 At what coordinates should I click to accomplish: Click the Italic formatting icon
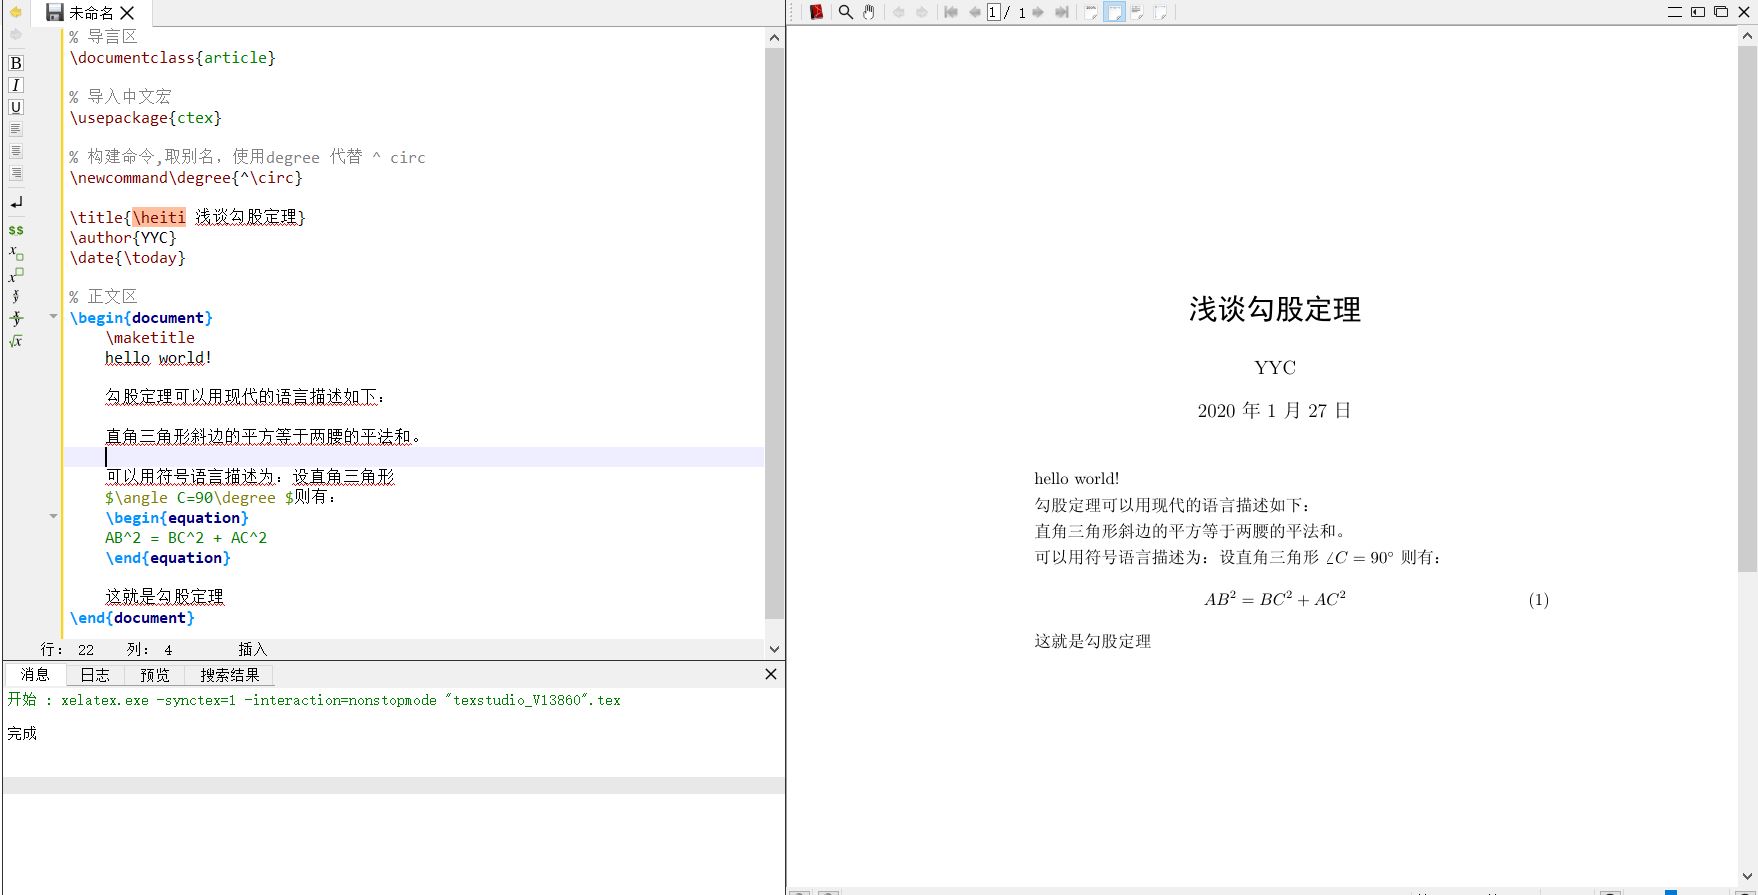(16, 85)
